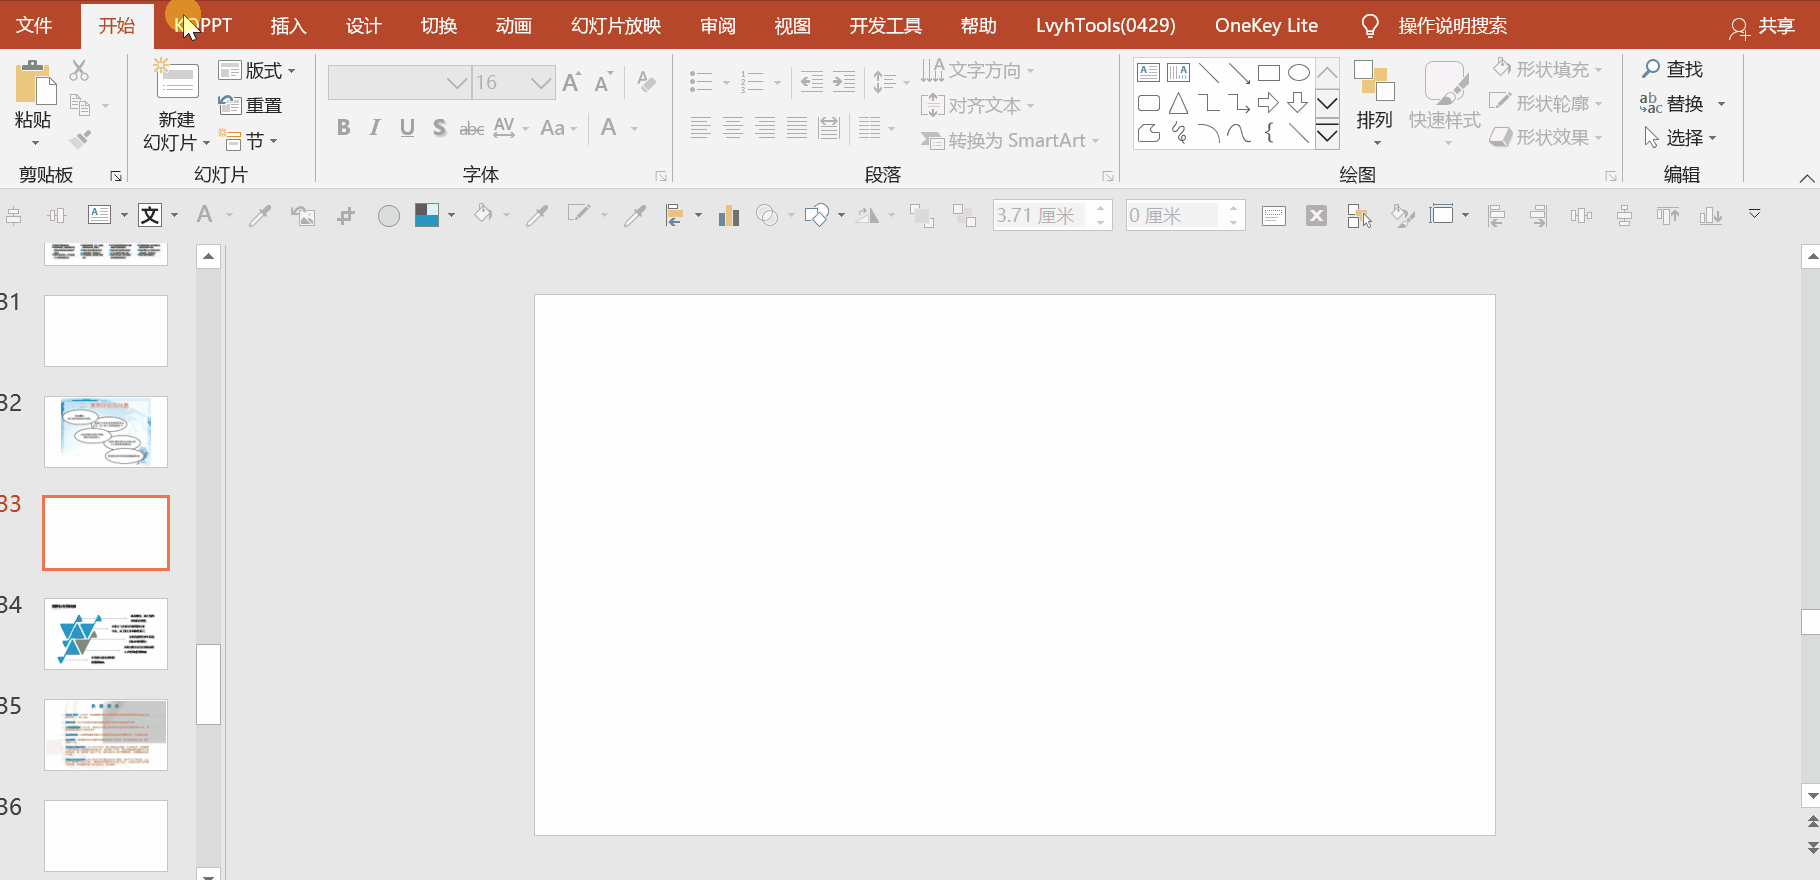Toggle bold formatting

[x=344, y=128]
